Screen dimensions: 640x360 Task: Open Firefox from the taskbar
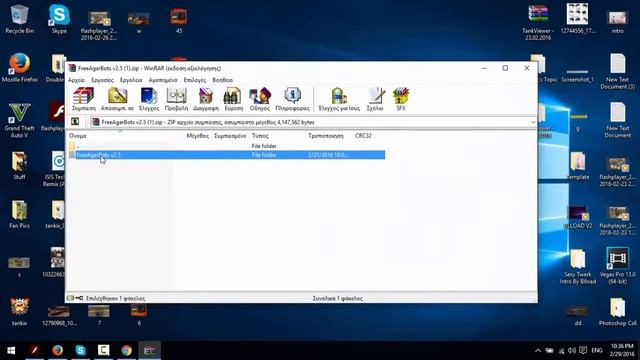(x=58, y=350)
